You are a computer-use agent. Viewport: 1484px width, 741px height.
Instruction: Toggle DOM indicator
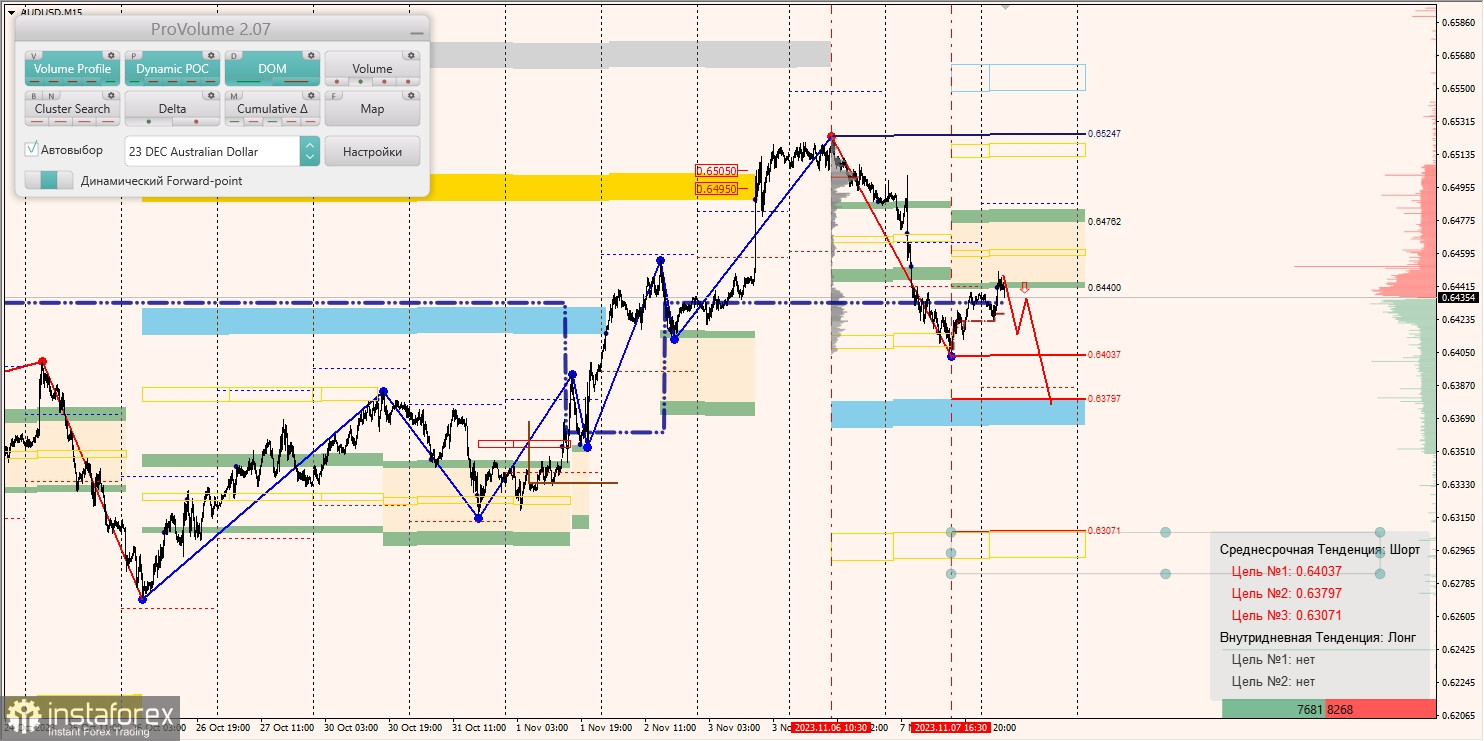272,68
